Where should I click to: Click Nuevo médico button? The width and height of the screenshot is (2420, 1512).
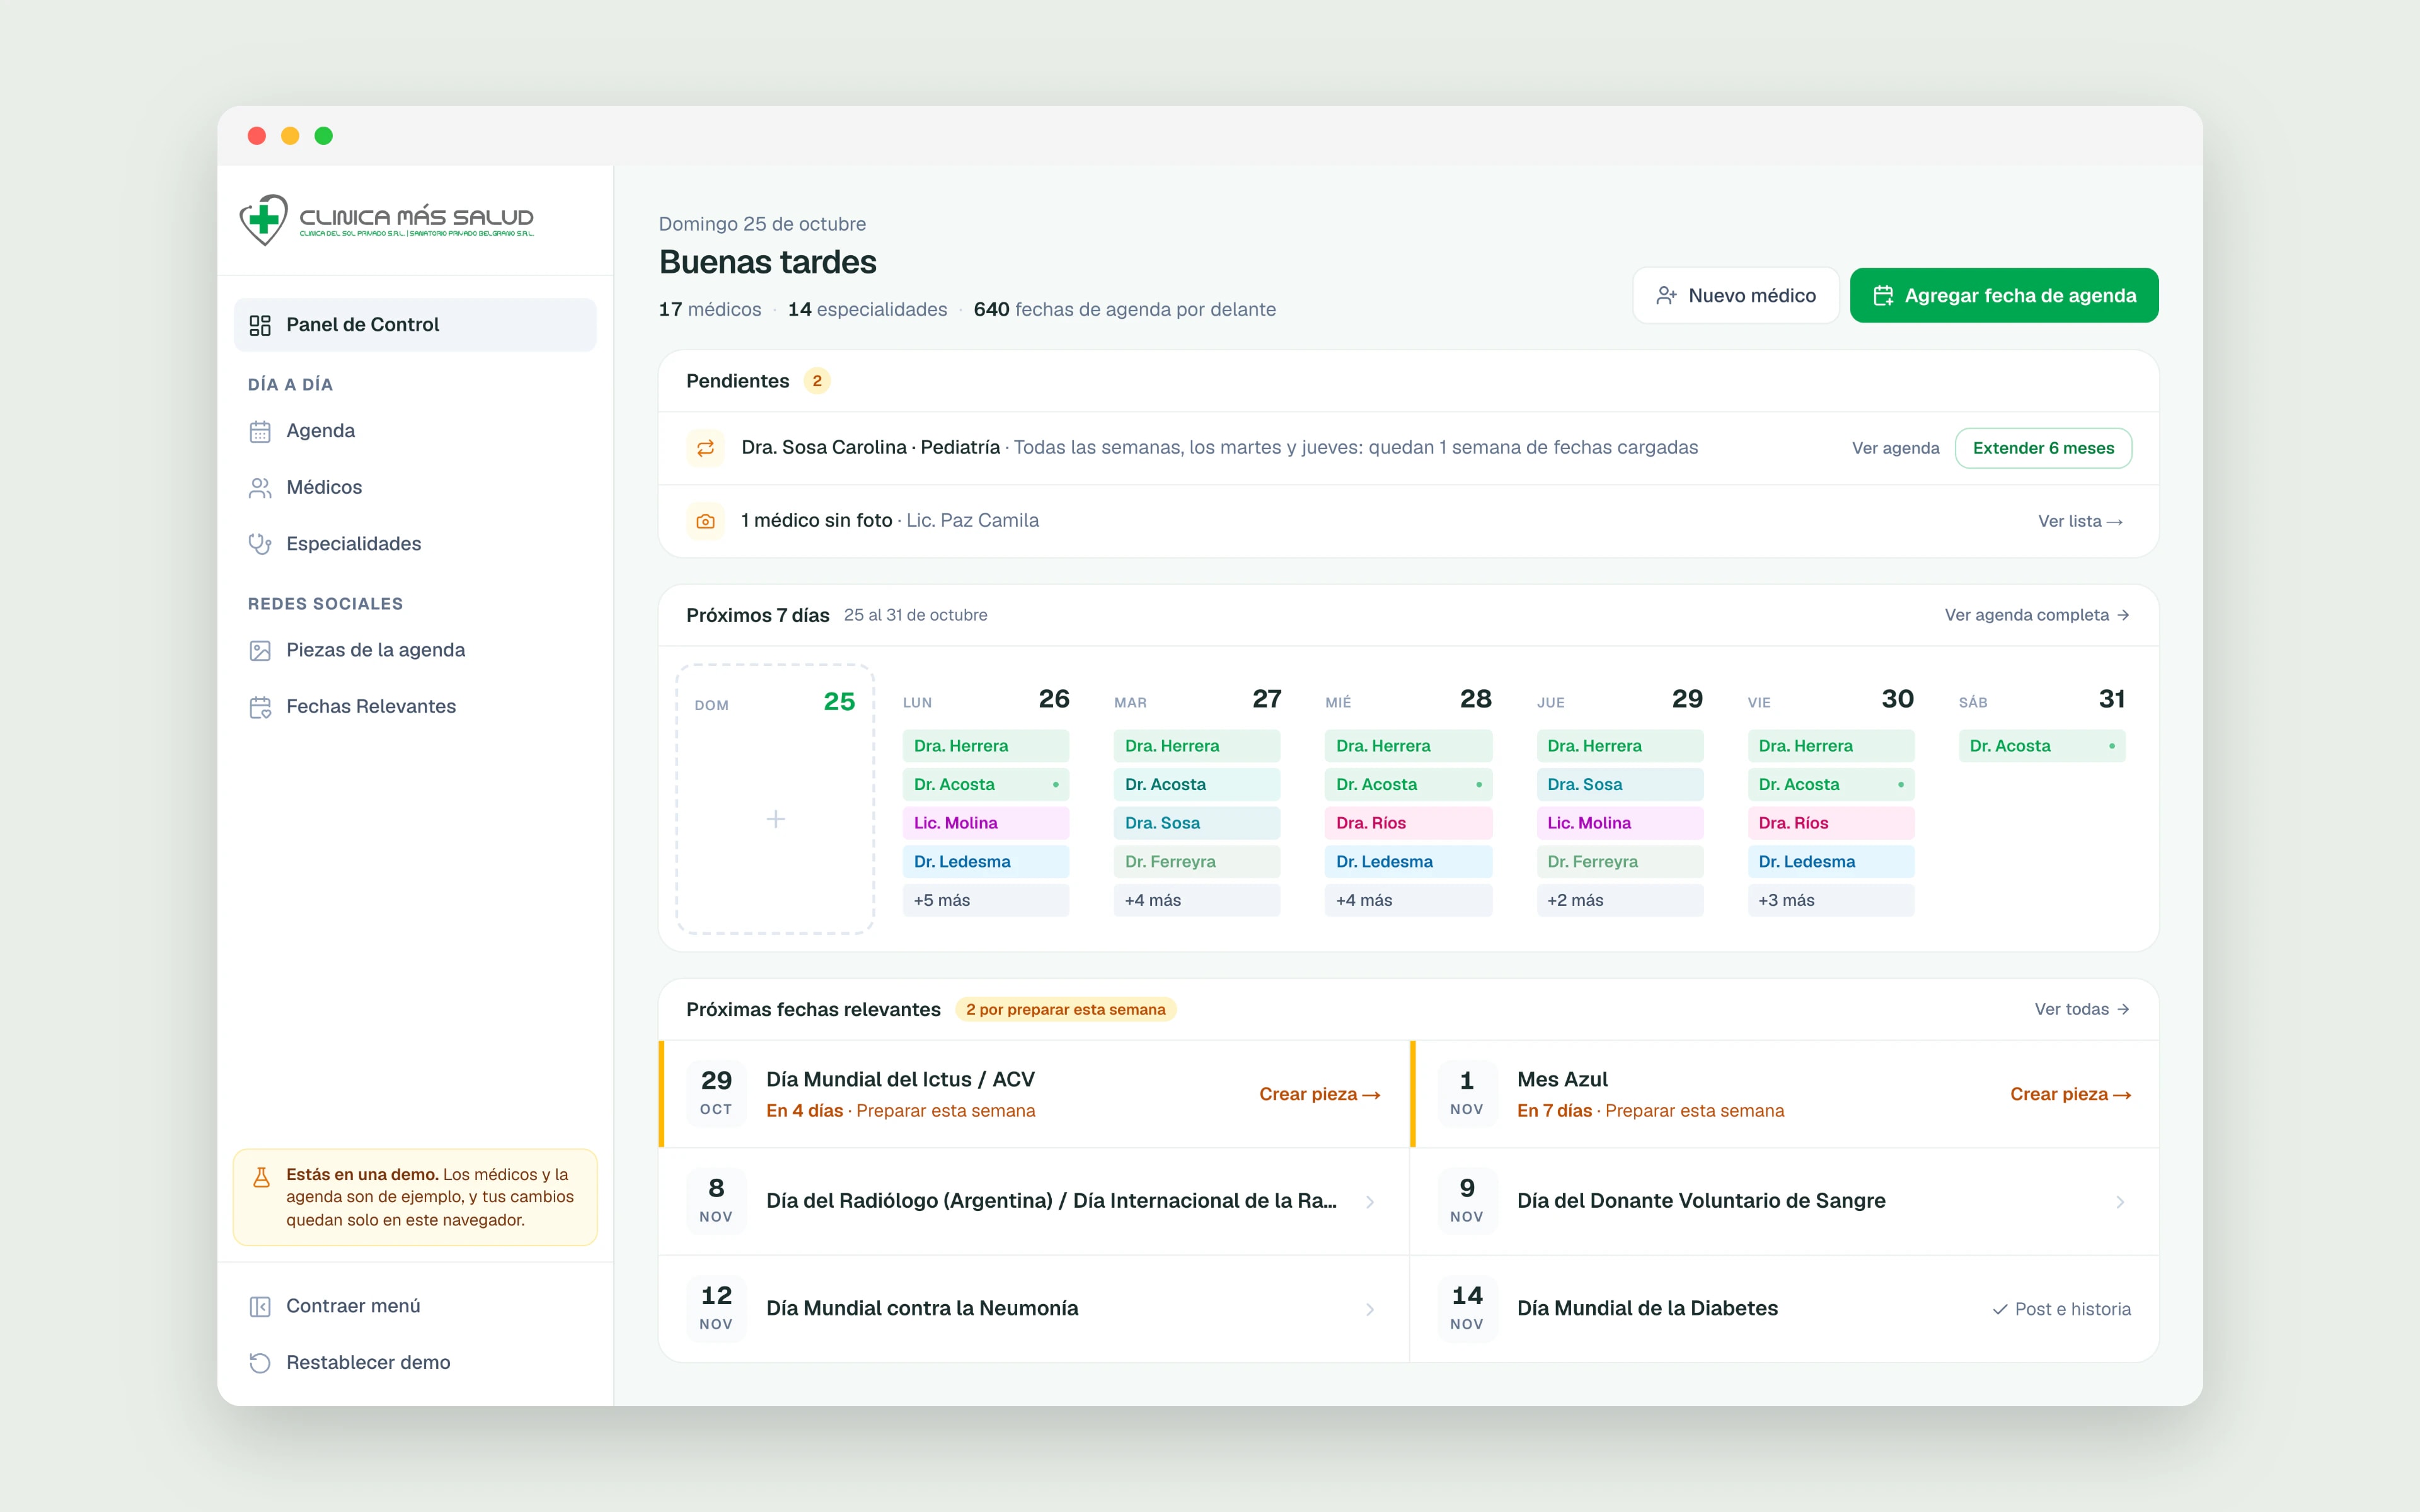pyautogui.click(x=1736, y=295)
